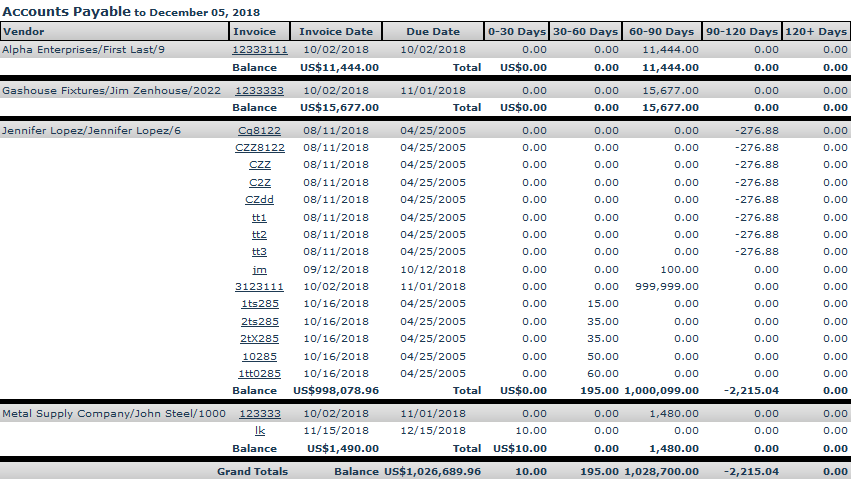The width and height of the screenshot is (868, 494).
Task: Click the 120+ Days column header
Action: click(x=816, y=32)
